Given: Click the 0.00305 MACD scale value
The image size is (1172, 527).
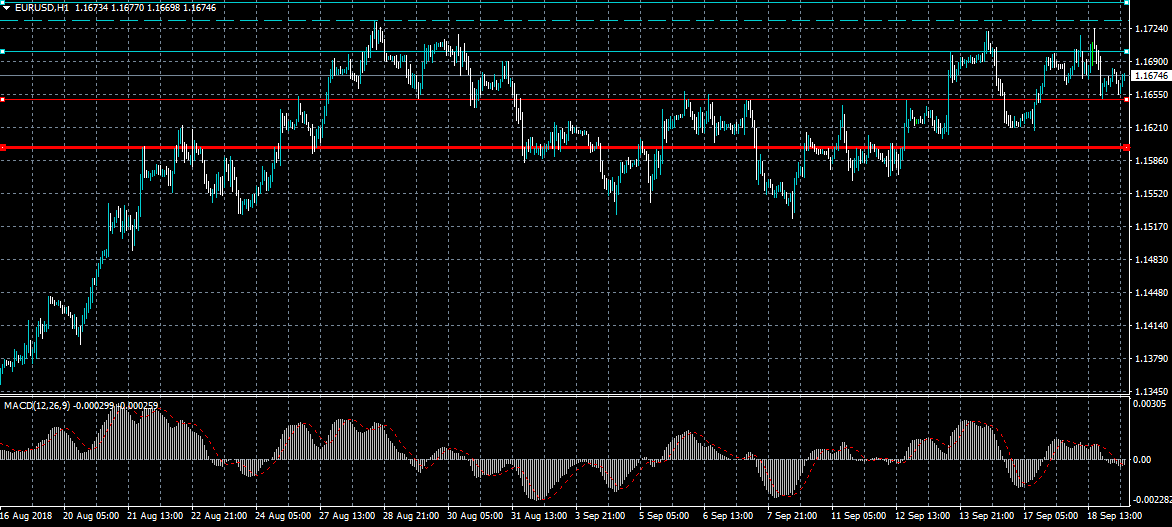Looking at the screenshot, I should [x=1150, y=404].
